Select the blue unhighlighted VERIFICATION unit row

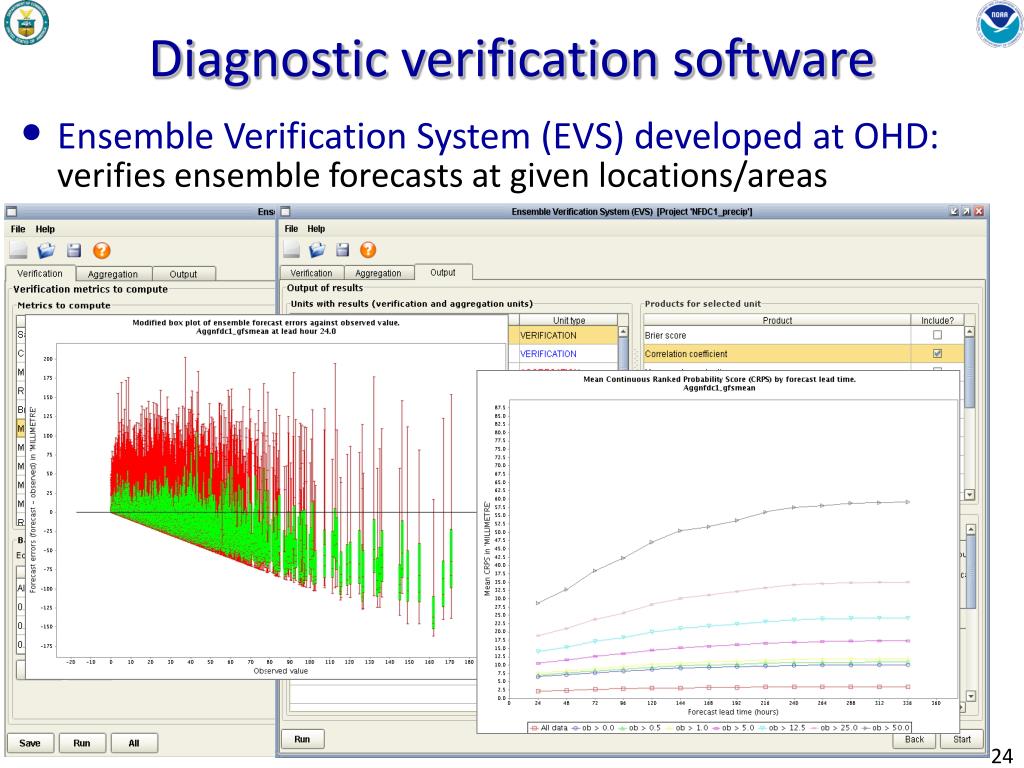click(x=563, y=353)
